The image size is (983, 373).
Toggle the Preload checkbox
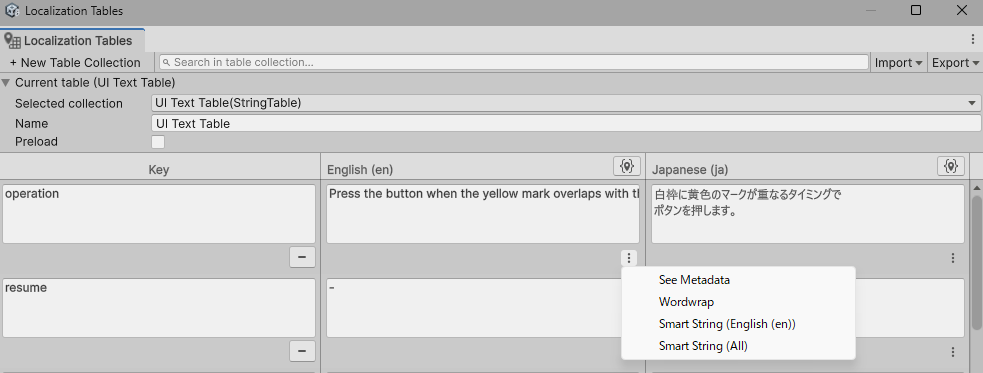pos(158,142)
